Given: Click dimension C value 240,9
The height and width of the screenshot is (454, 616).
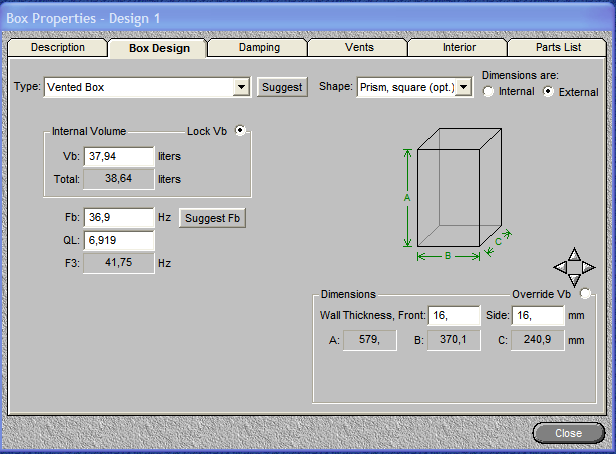Looking at the screenshot, I should pos(537,340).
